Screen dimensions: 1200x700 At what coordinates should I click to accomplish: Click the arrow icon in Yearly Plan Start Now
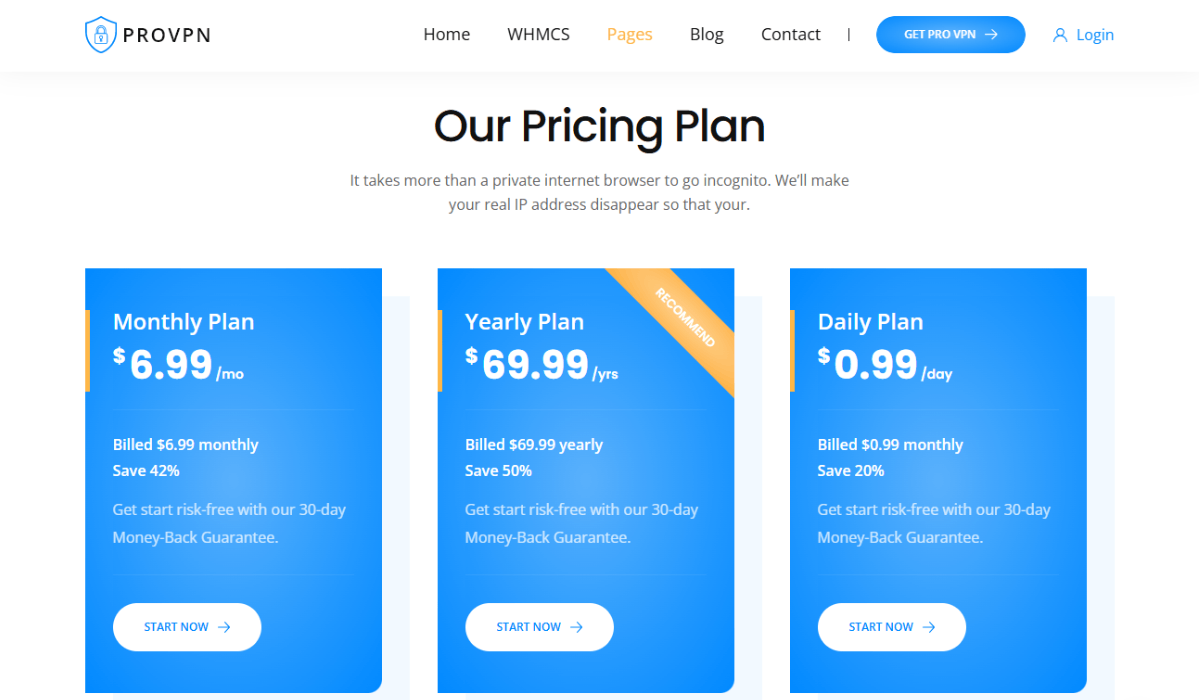576,627
